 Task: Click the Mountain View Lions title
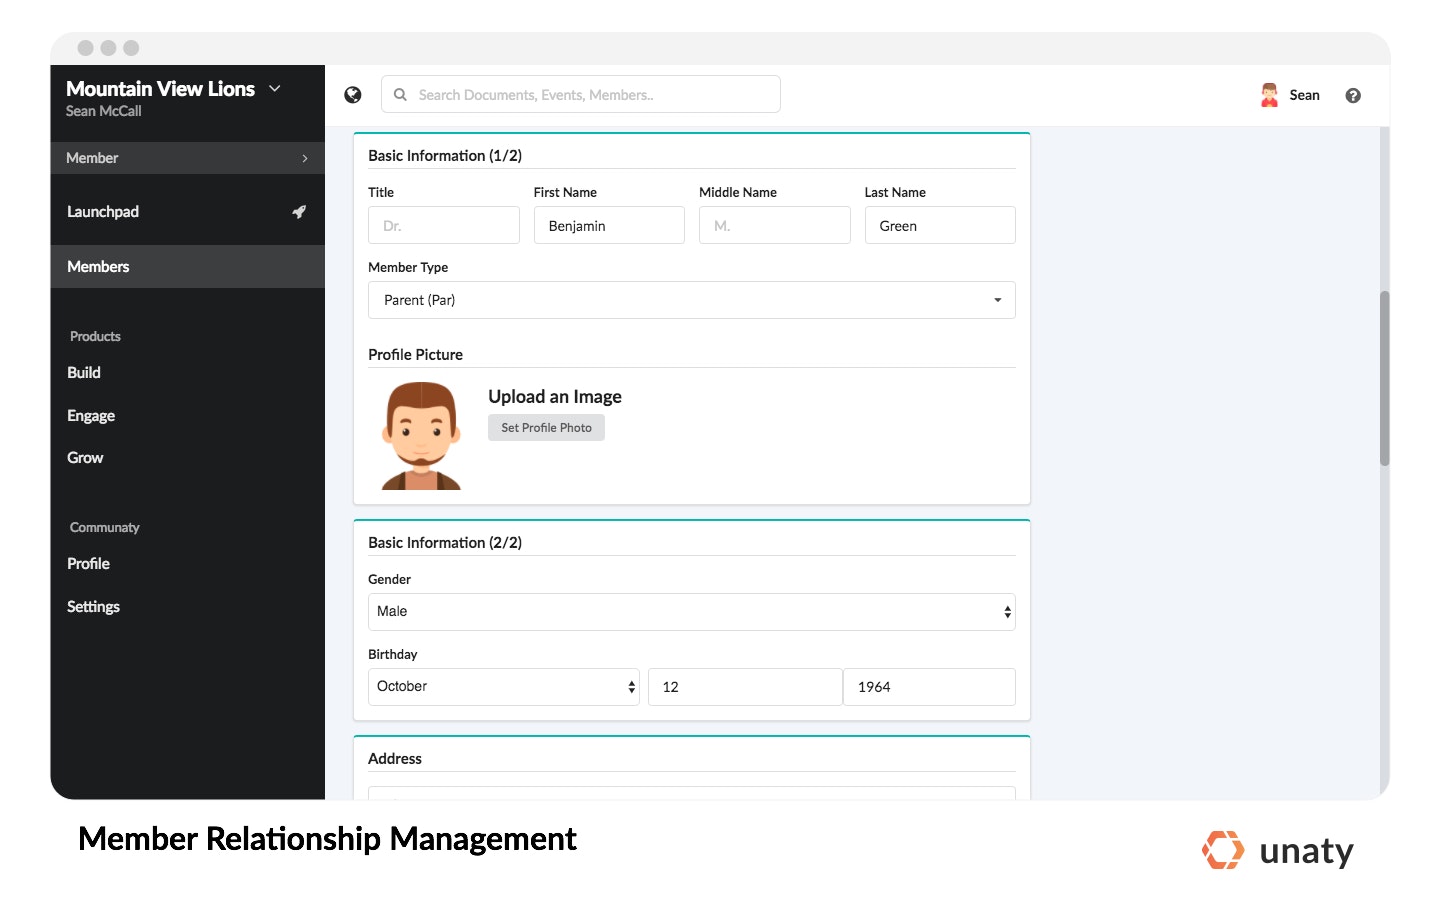160,89
